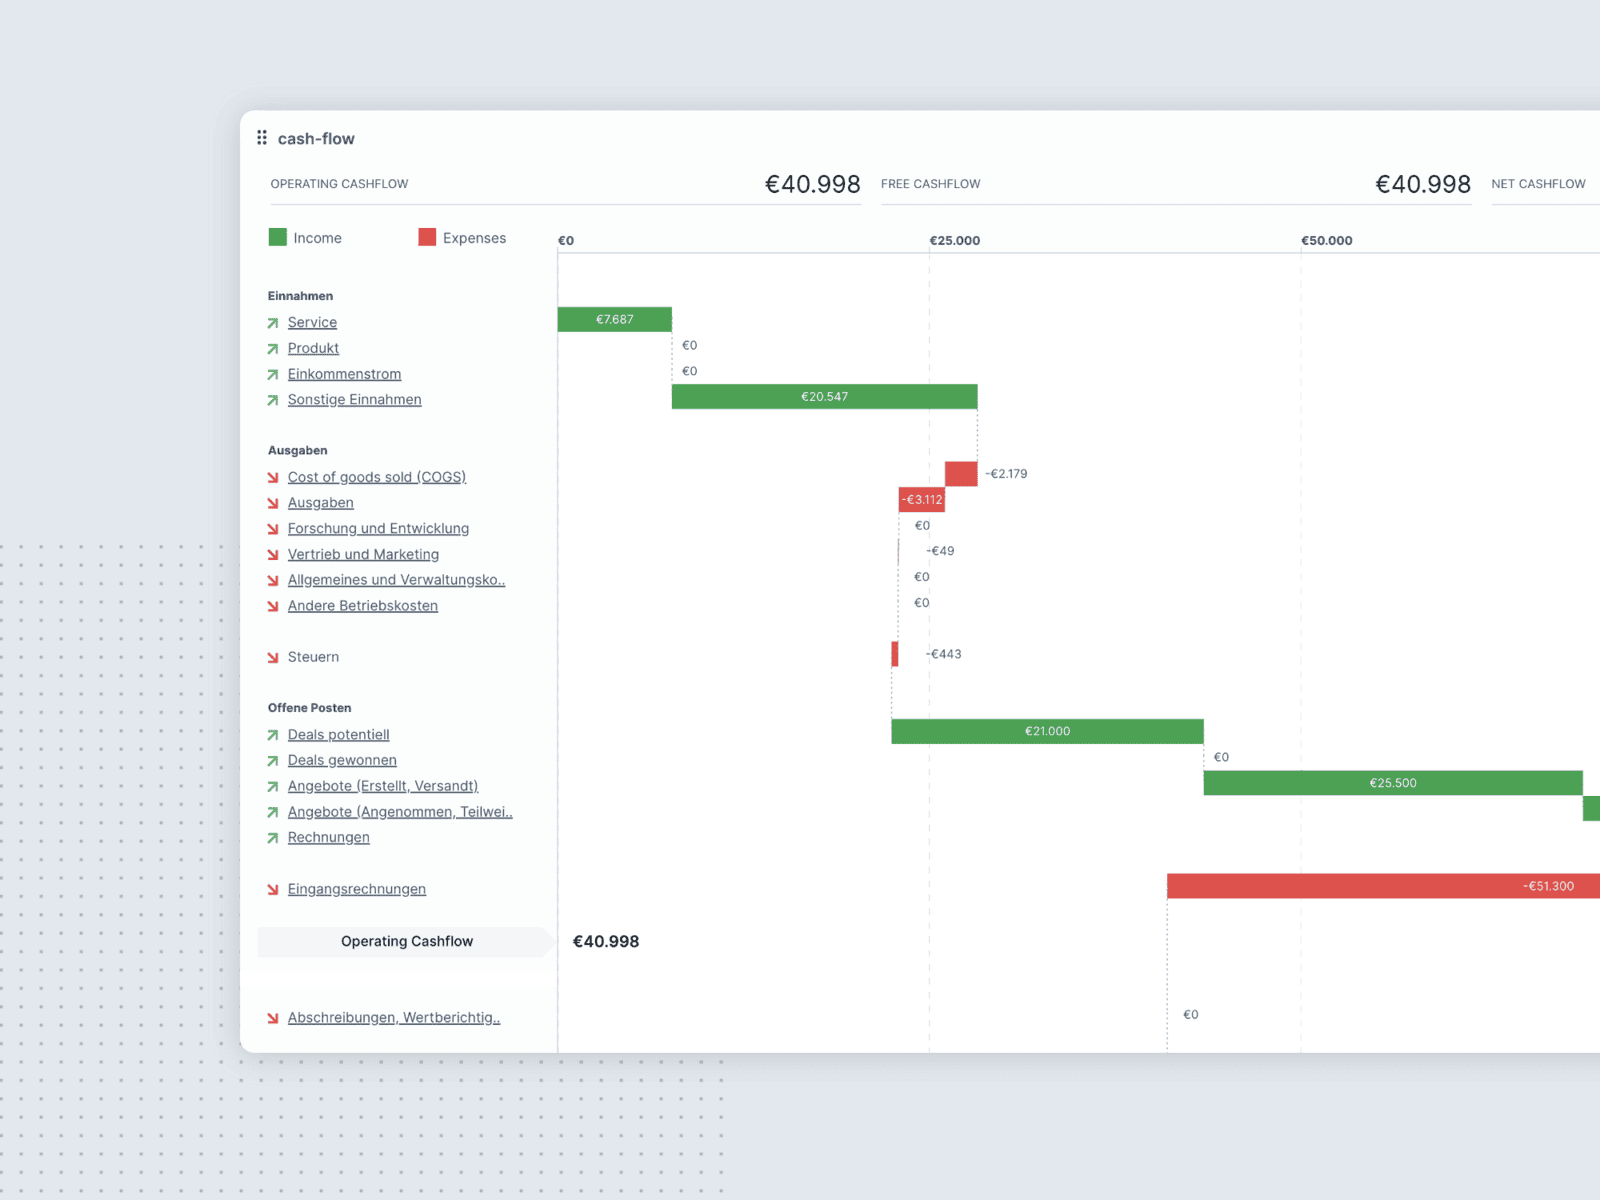
Task: Open Forschung und Entwicklung expense link
Action: pyautogui.click(x=378, y=529)
